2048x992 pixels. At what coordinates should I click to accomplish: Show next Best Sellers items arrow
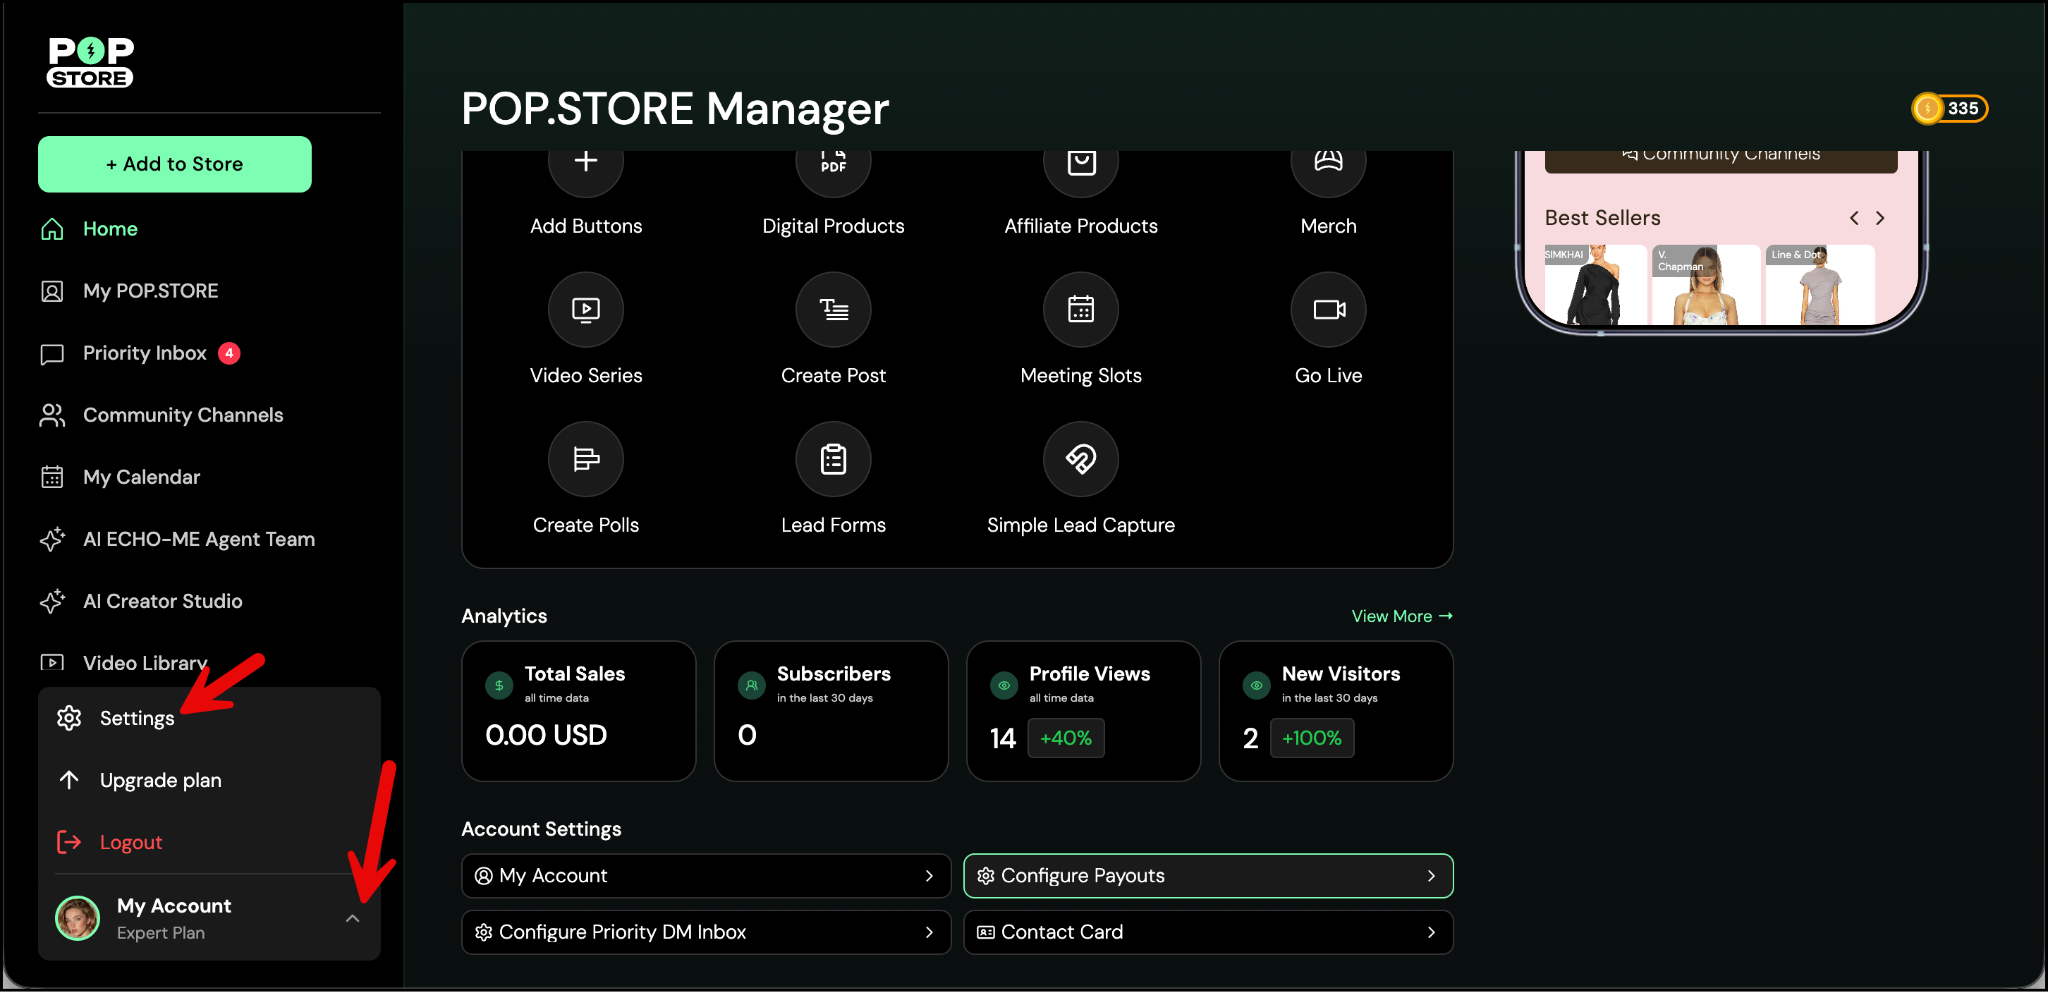click(x=1880, y=218)
